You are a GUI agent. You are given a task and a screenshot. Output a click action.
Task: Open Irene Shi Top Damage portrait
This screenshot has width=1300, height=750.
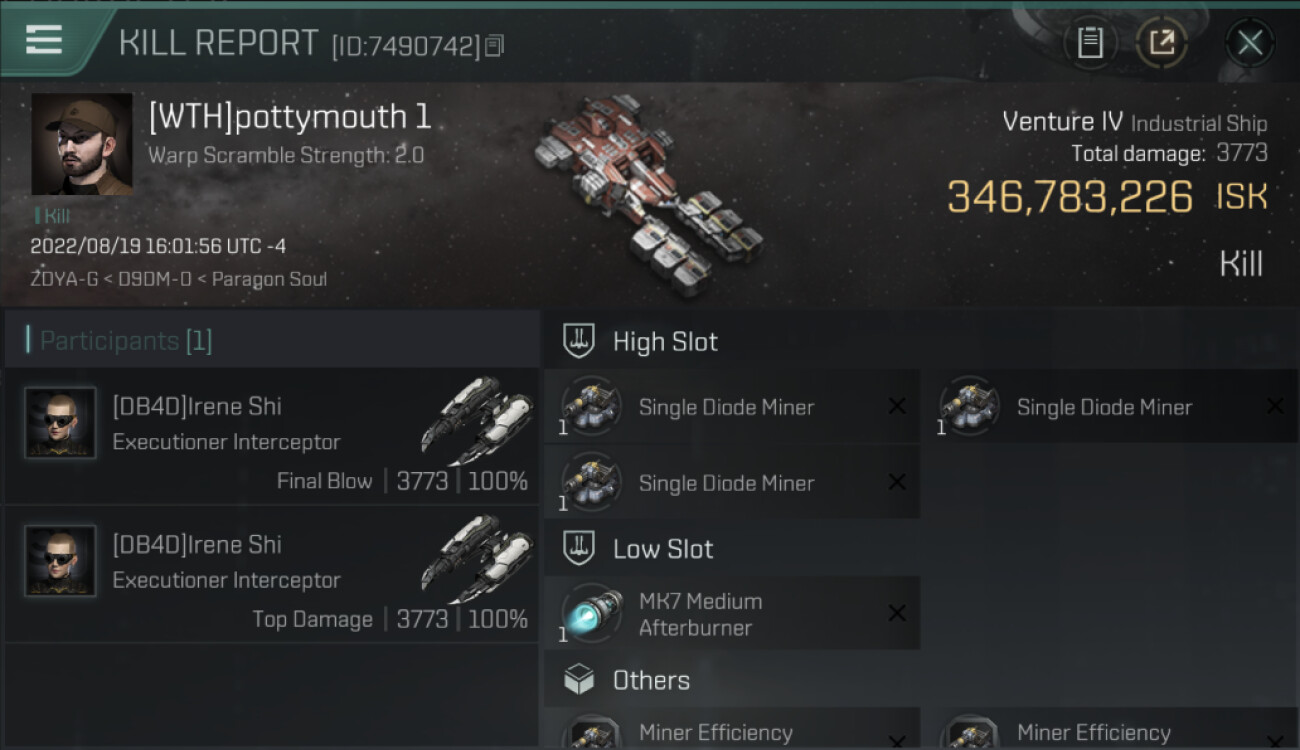60,561
